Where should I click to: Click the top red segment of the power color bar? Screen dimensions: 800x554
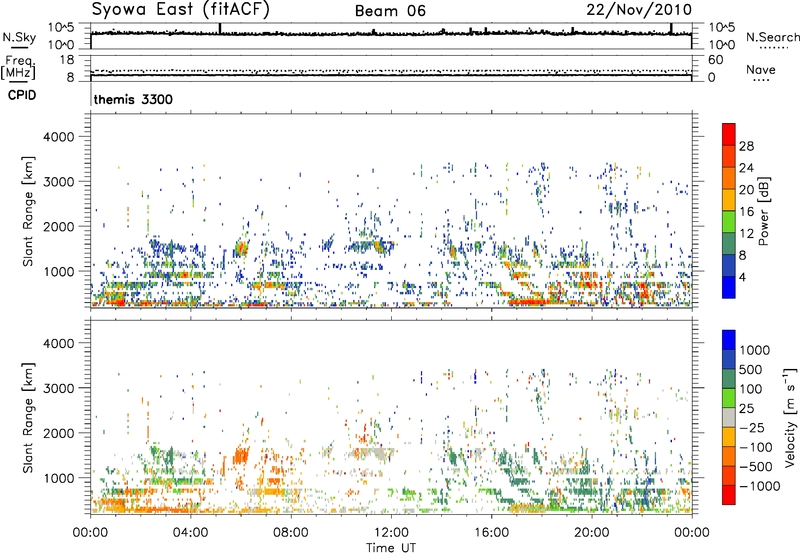729,135
